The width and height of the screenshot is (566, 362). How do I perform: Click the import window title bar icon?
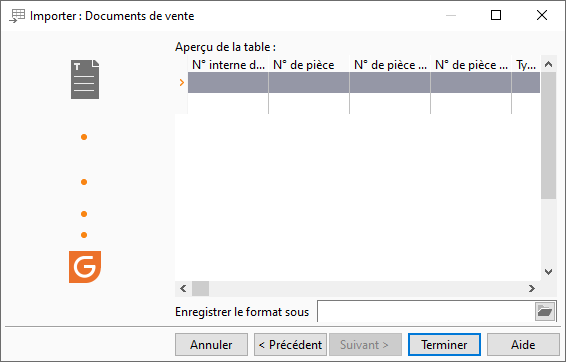coord(17,16)
